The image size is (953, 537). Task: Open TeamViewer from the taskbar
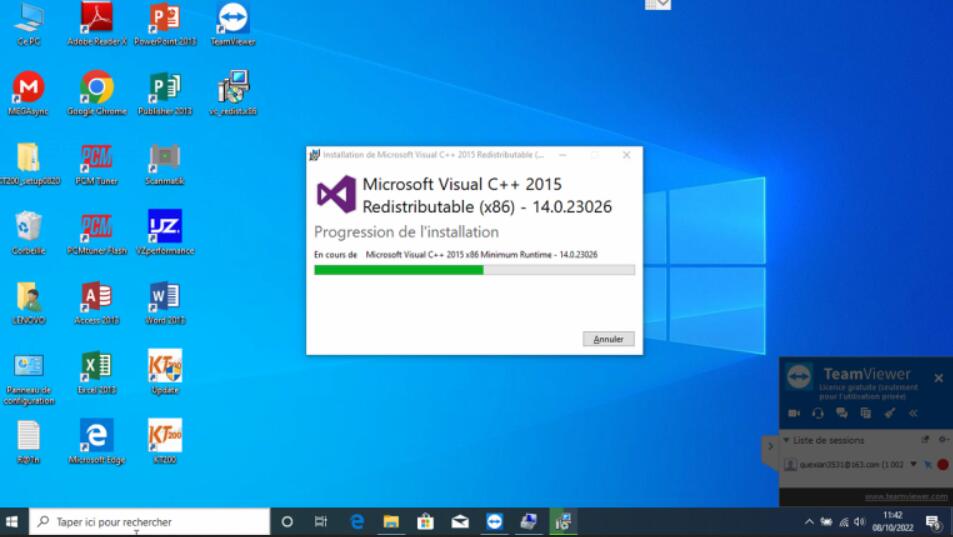point(494,522)
